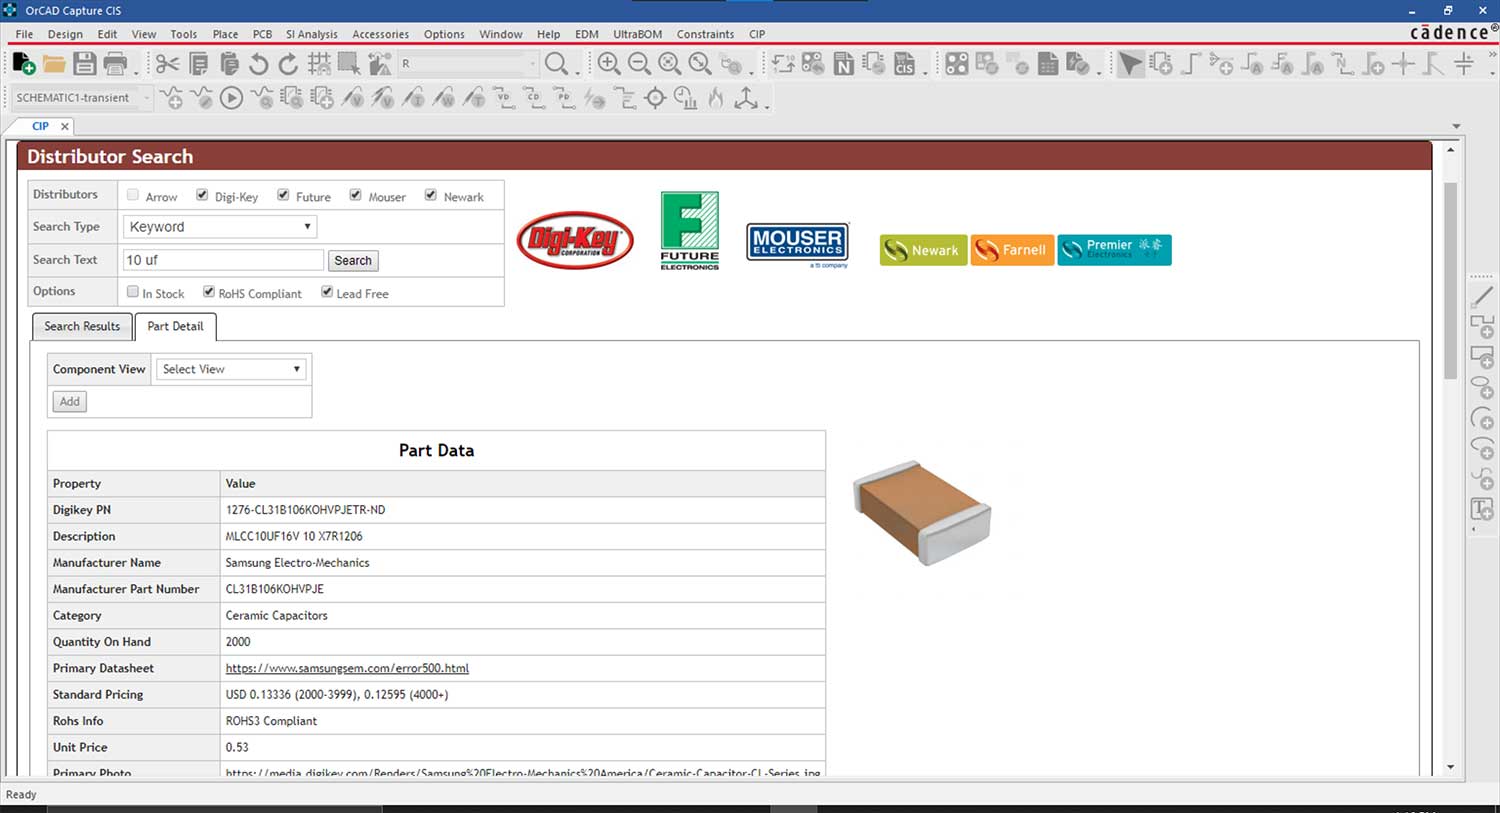The image size is (1500, 813).
Task: Run PSpice simulation with the play icon
Action: (x=231, y=98)
